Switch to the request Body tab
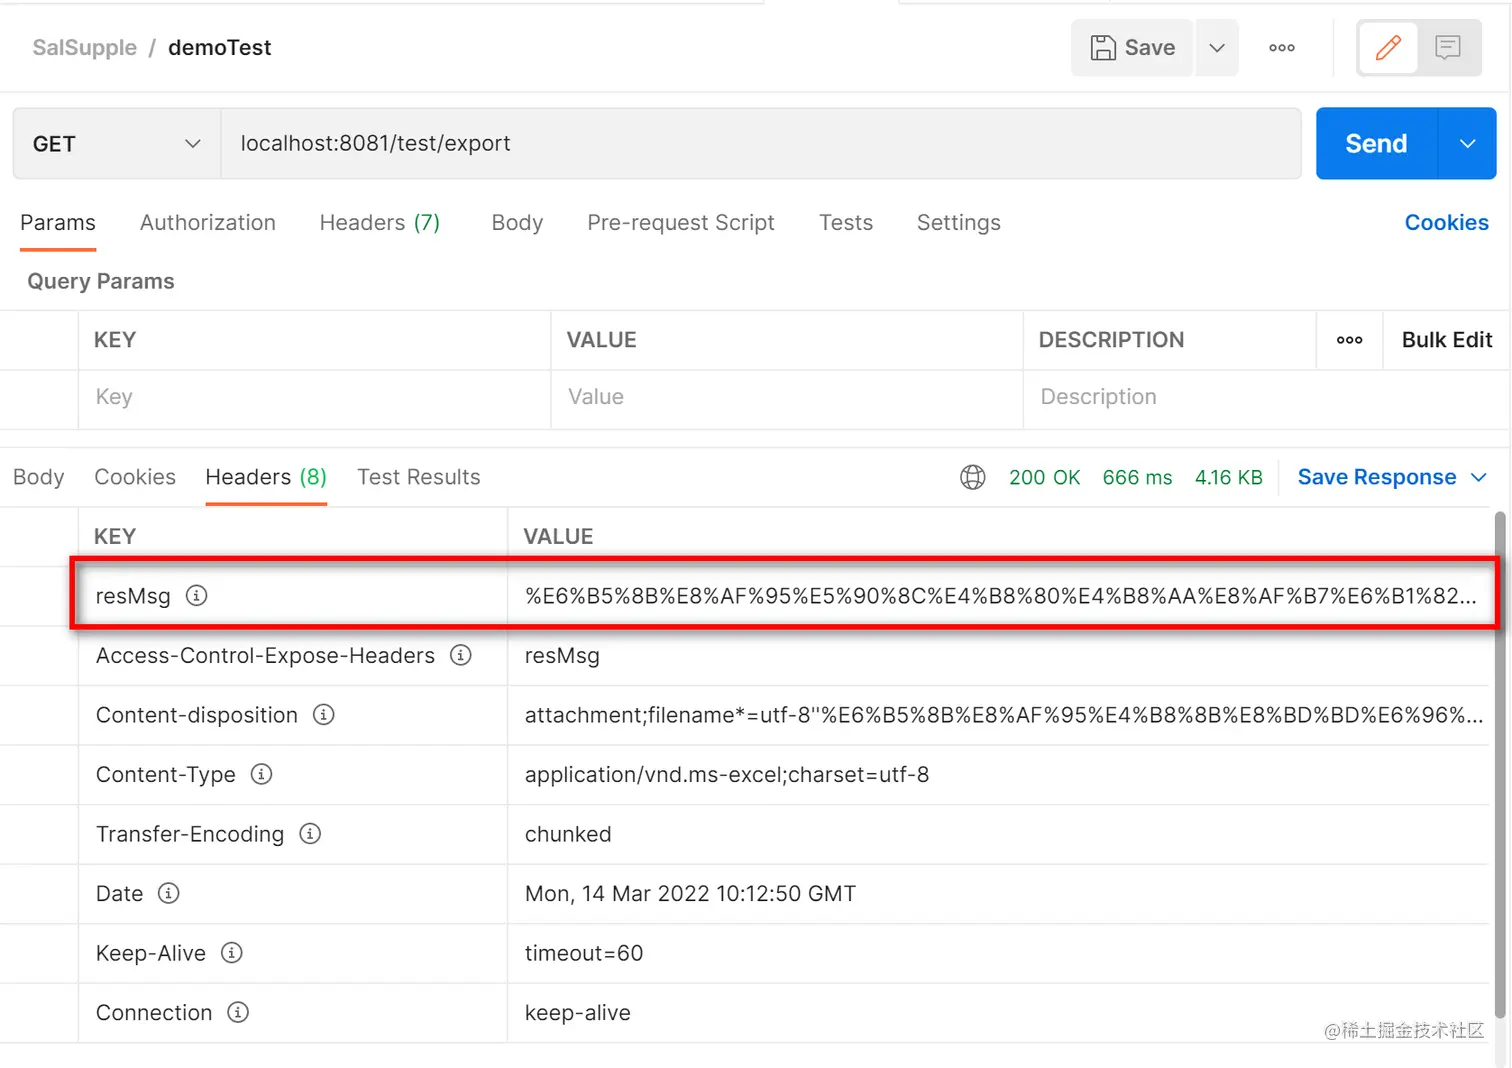Viewport: 1512px width, 1068px height. click(x=517, y=223)
